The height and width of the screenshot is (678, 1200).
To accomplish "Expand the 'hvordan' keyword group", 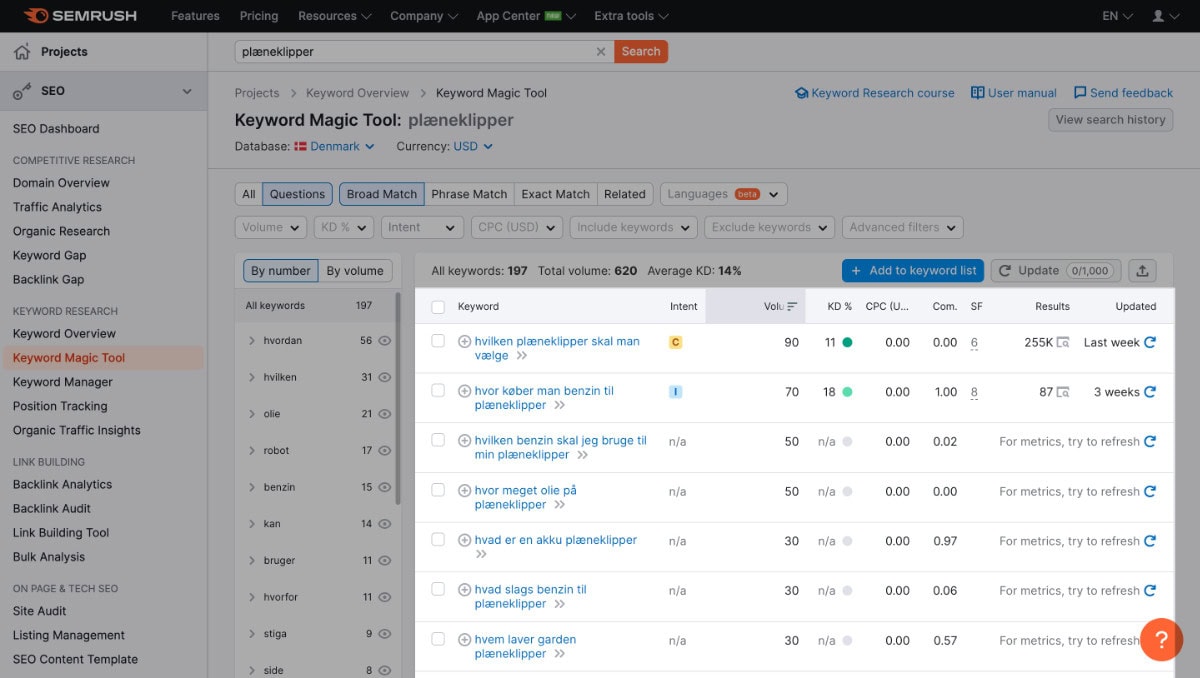I will tap(251, 340).
